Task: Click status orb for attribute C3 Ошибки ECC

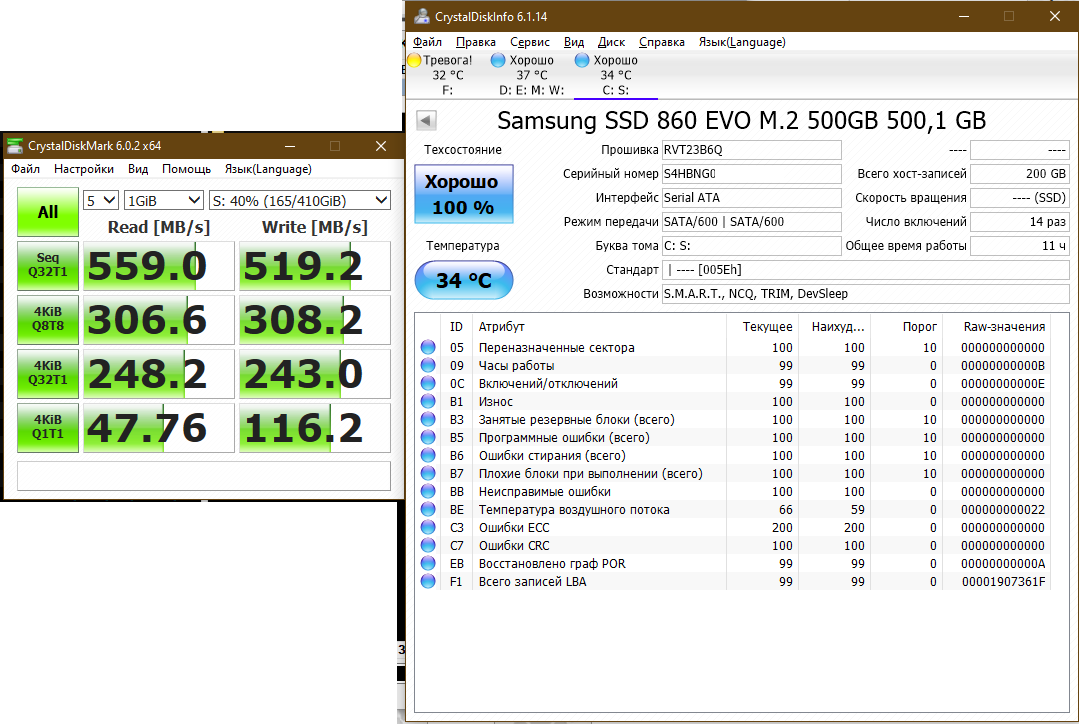Action: click(x=428, y=527)
